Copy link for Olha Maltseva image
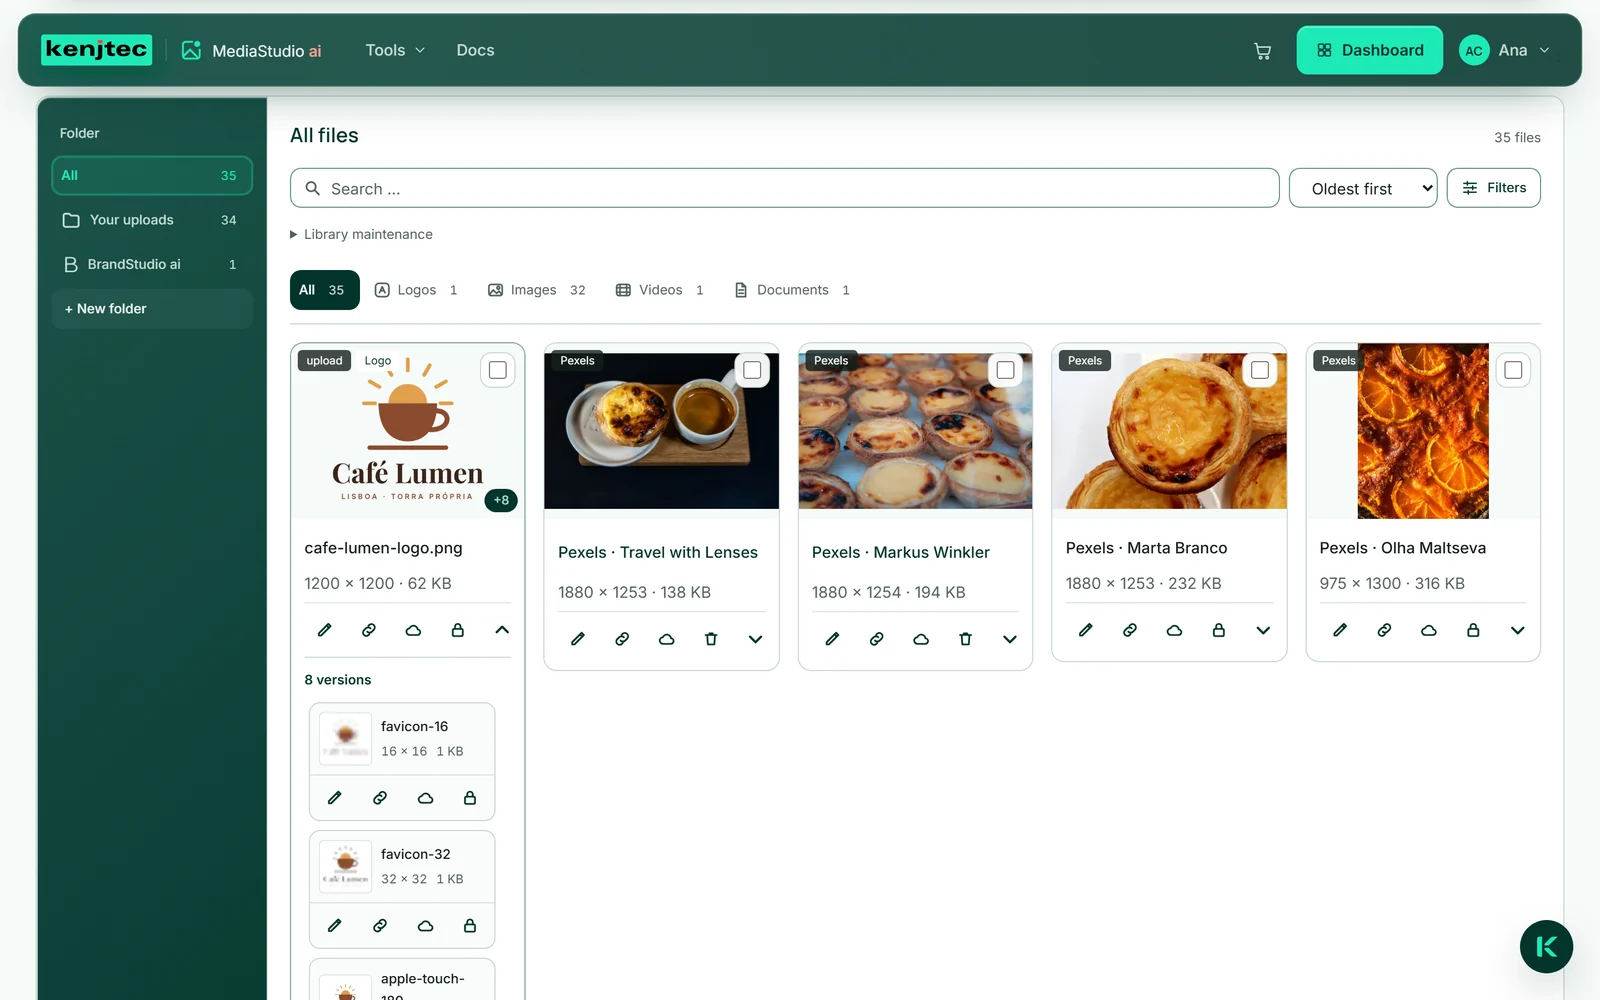 tap(1384, 630)
